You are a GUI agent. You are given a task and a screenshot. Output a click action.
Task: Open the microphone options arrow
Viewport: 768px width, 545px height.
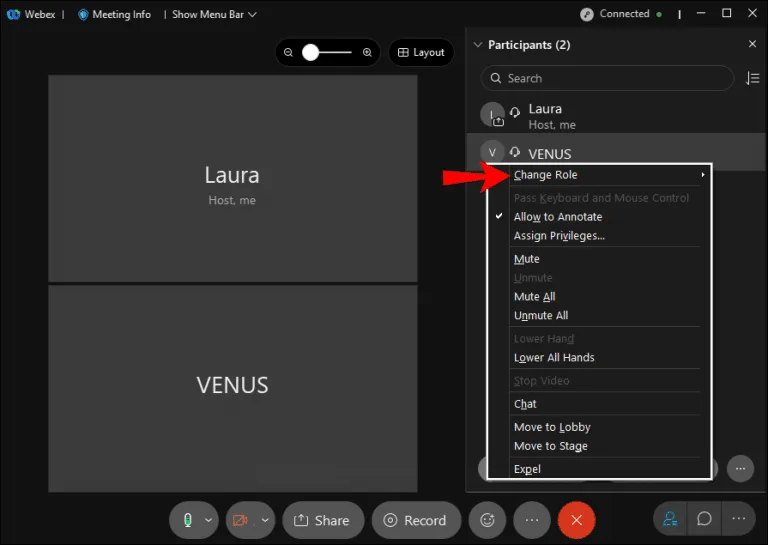click(208, 520)
